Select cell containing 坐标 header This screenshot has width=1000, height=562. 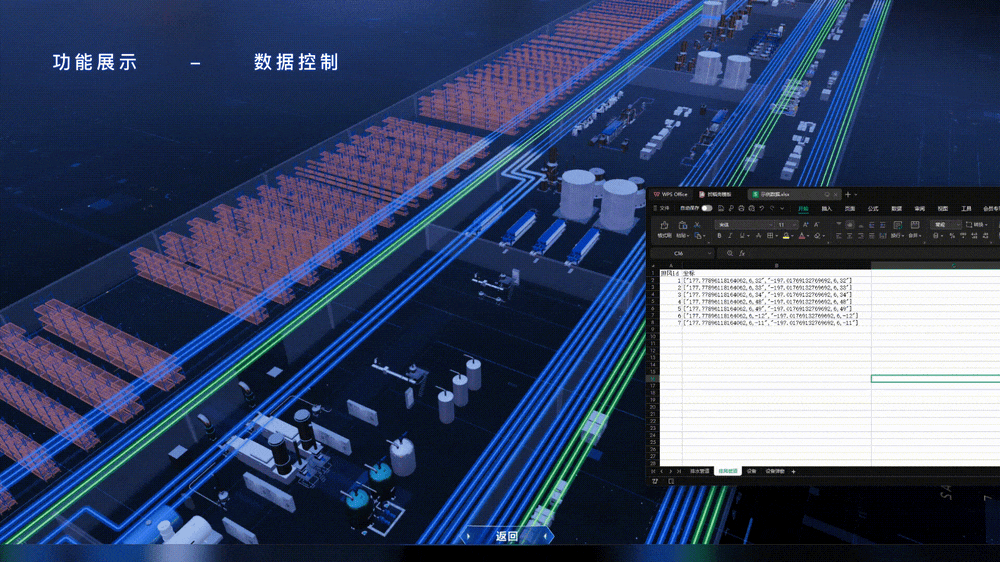(x=776, y=273)
